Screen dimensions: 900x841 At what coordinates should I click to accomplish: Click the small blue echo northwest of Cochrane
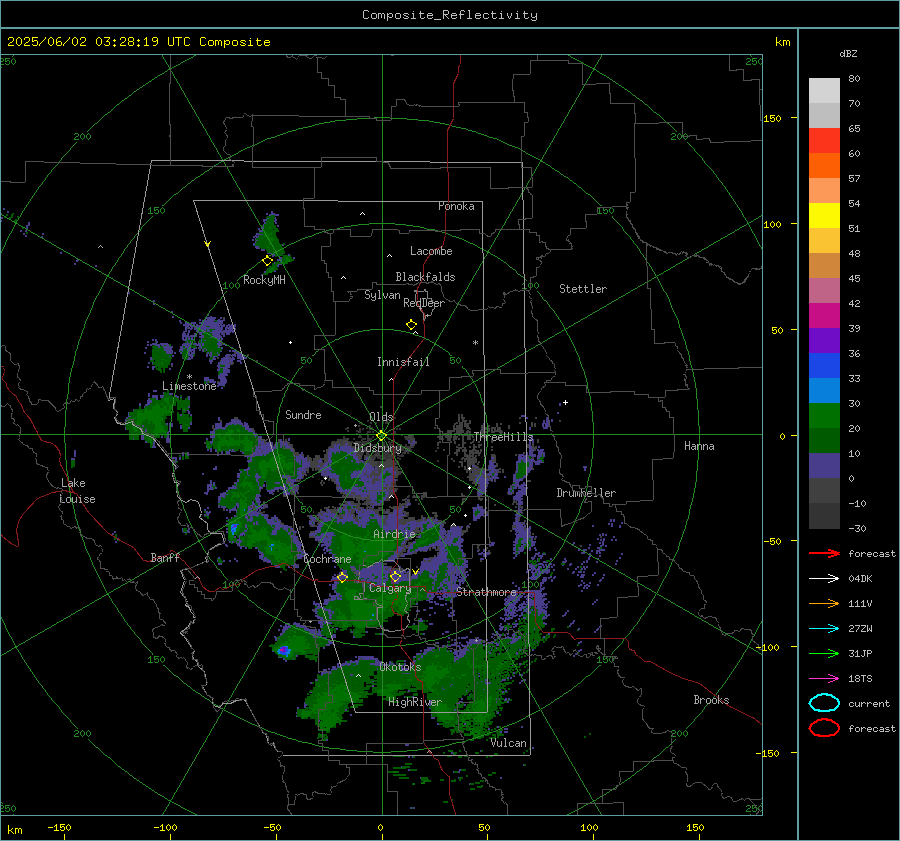coord(234,528)
